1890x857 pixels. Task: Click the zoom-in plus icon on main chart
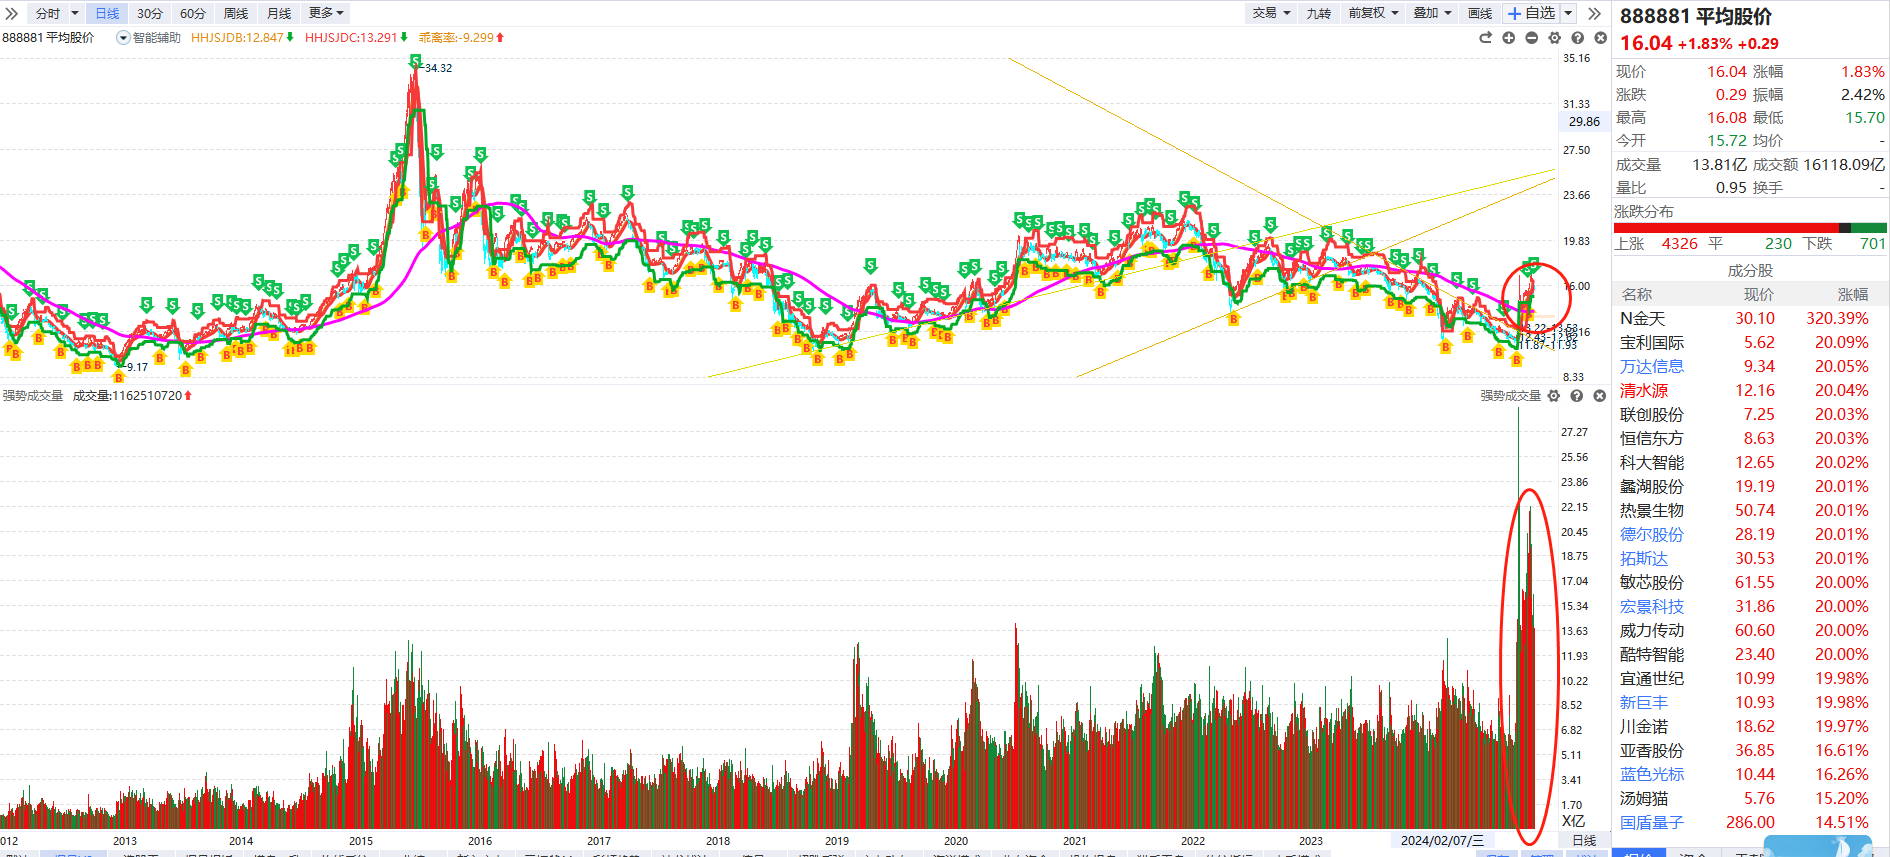tap(1508, 38)
